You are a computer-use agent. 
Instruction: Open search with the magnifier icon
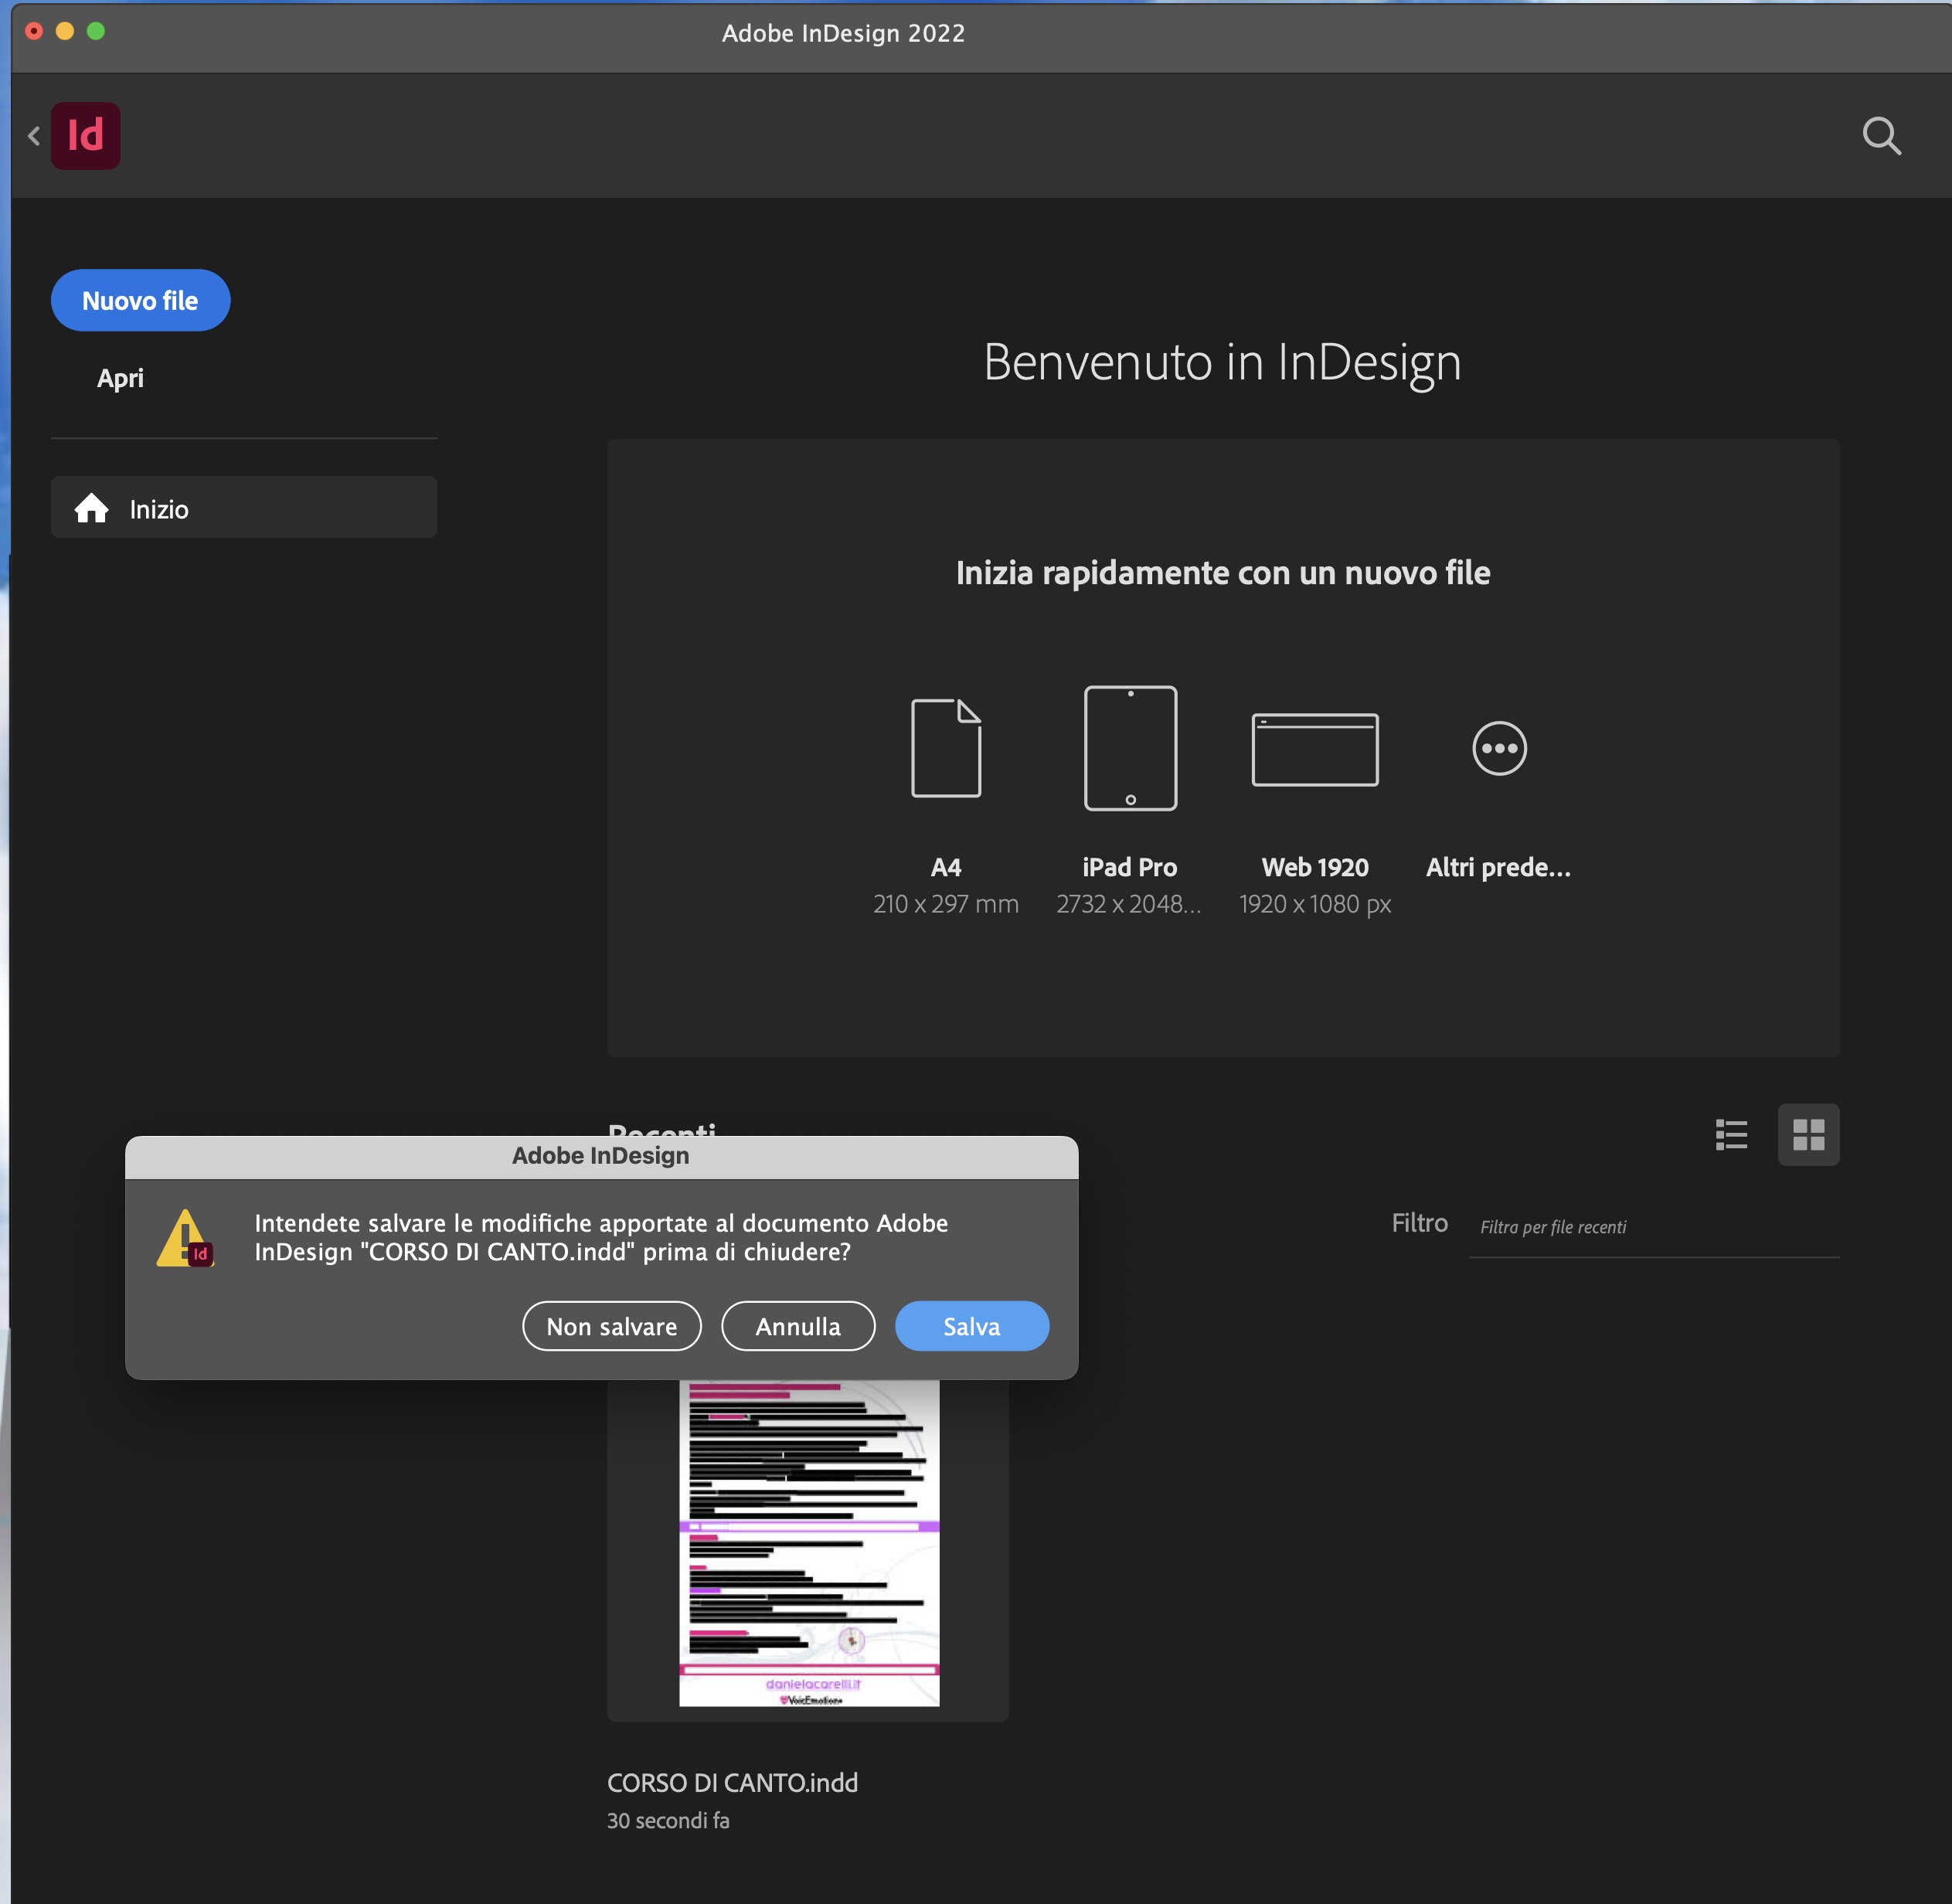1881,136
